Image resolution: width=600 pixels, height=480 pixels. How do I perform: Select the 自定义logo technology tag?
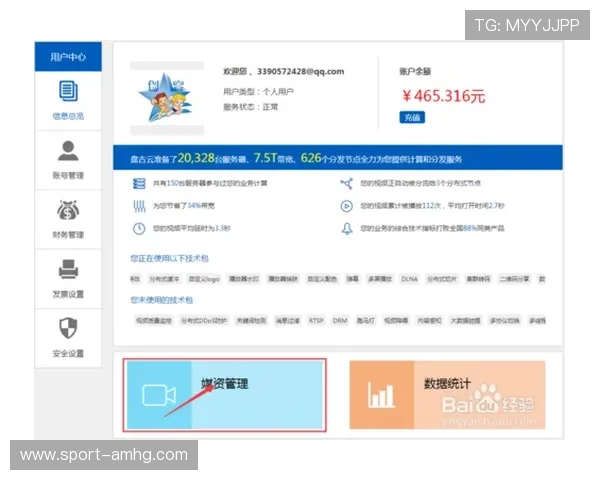click(204, 279)
